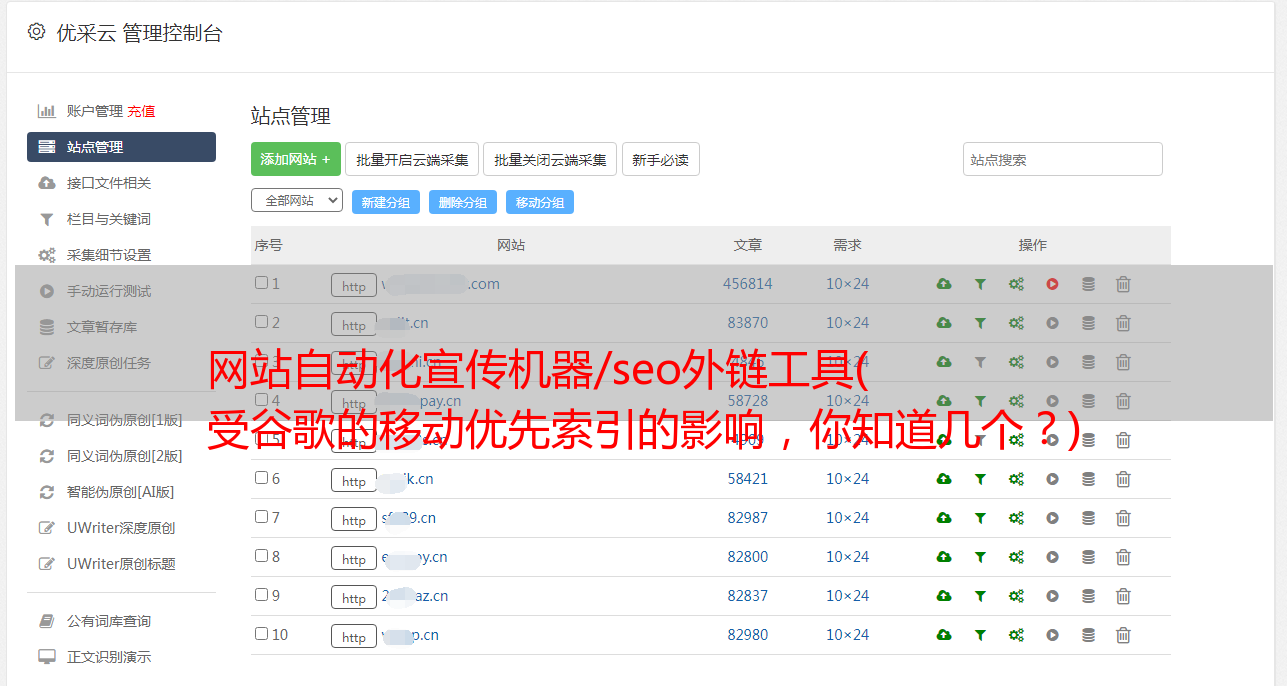
Task: Click the 删除分组 button
Action: 463,202
